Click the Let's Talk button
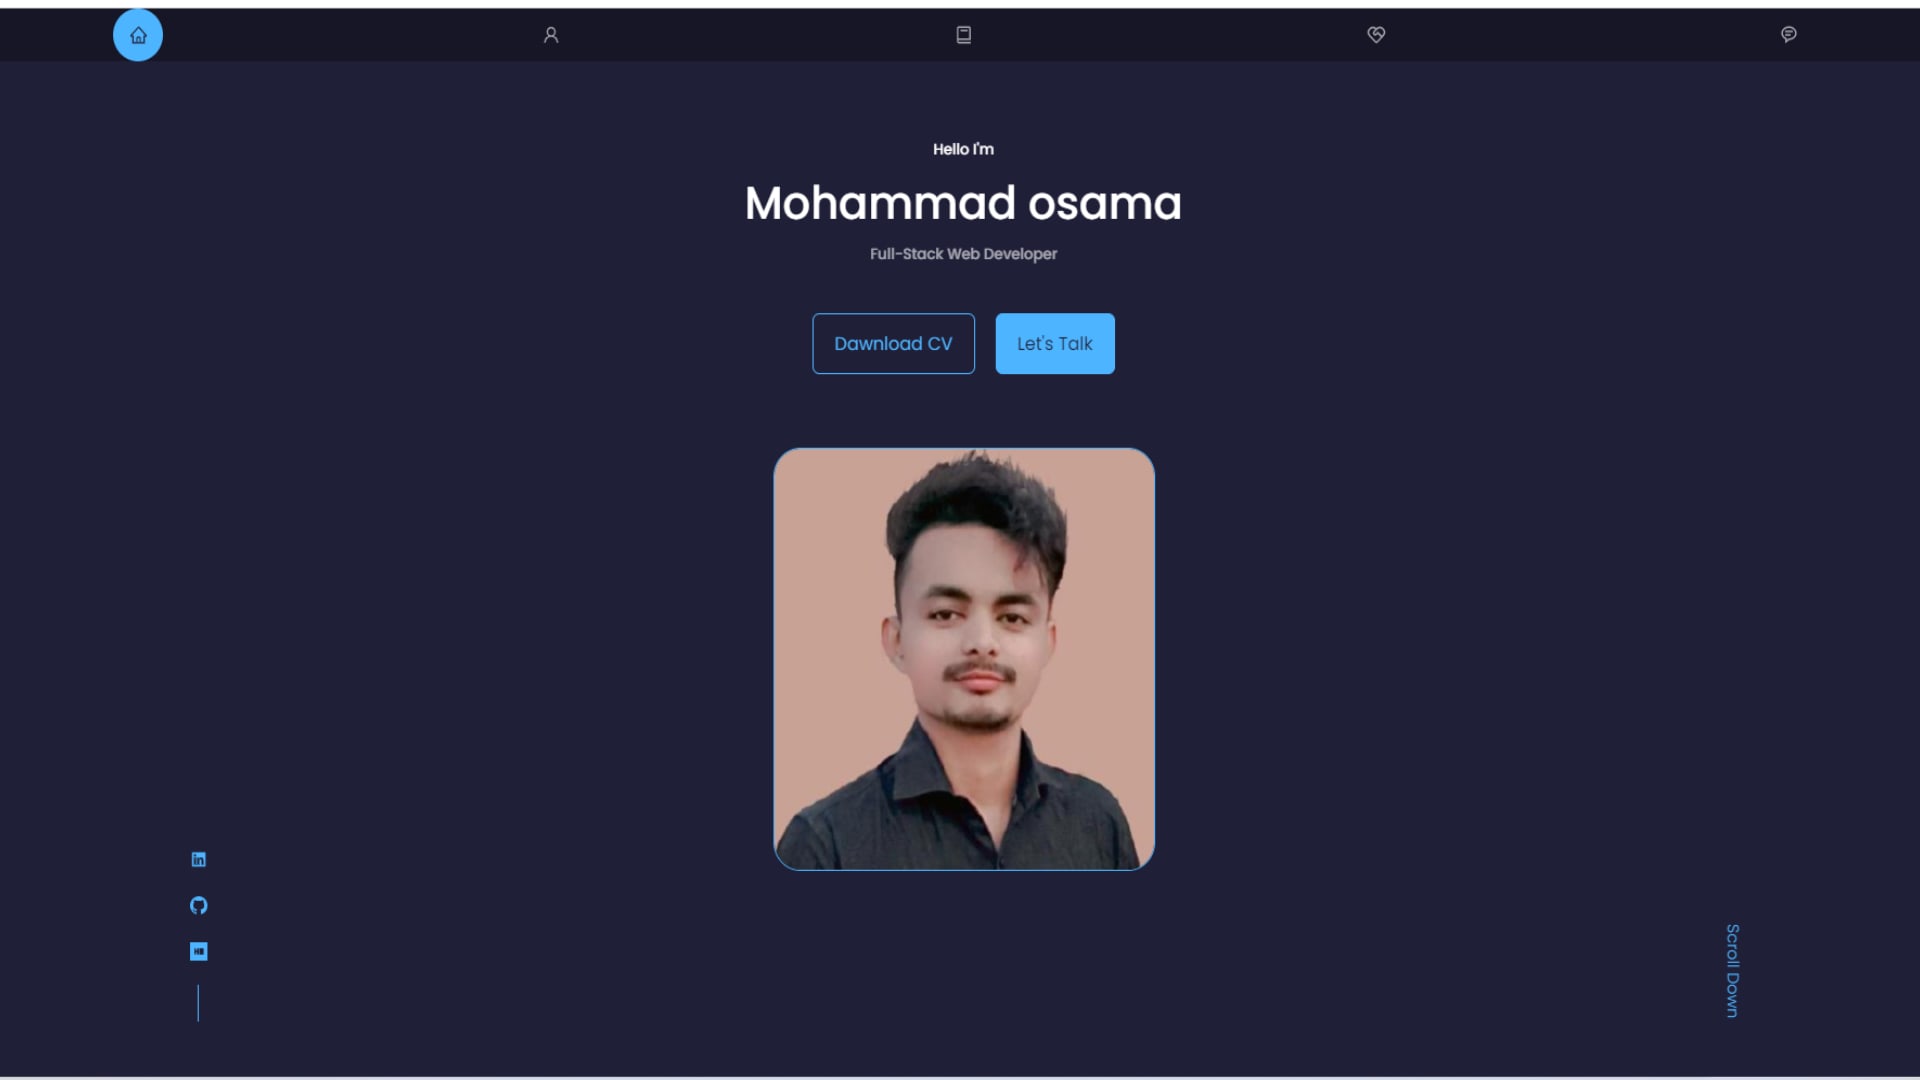This screenshot has width=1920, height=1080. [1055, 344]
